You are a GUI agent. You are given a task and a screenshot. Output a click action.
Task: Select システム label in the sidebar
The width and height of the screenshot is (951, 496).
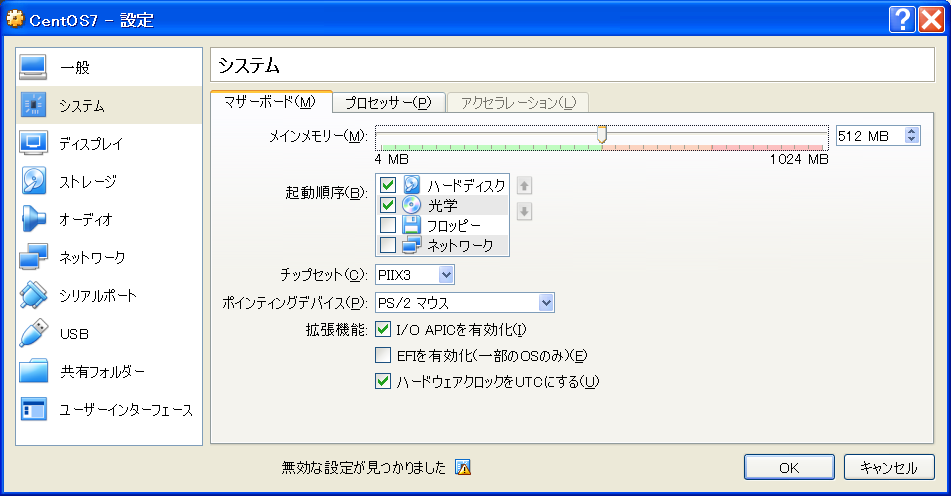pos(82,106)
